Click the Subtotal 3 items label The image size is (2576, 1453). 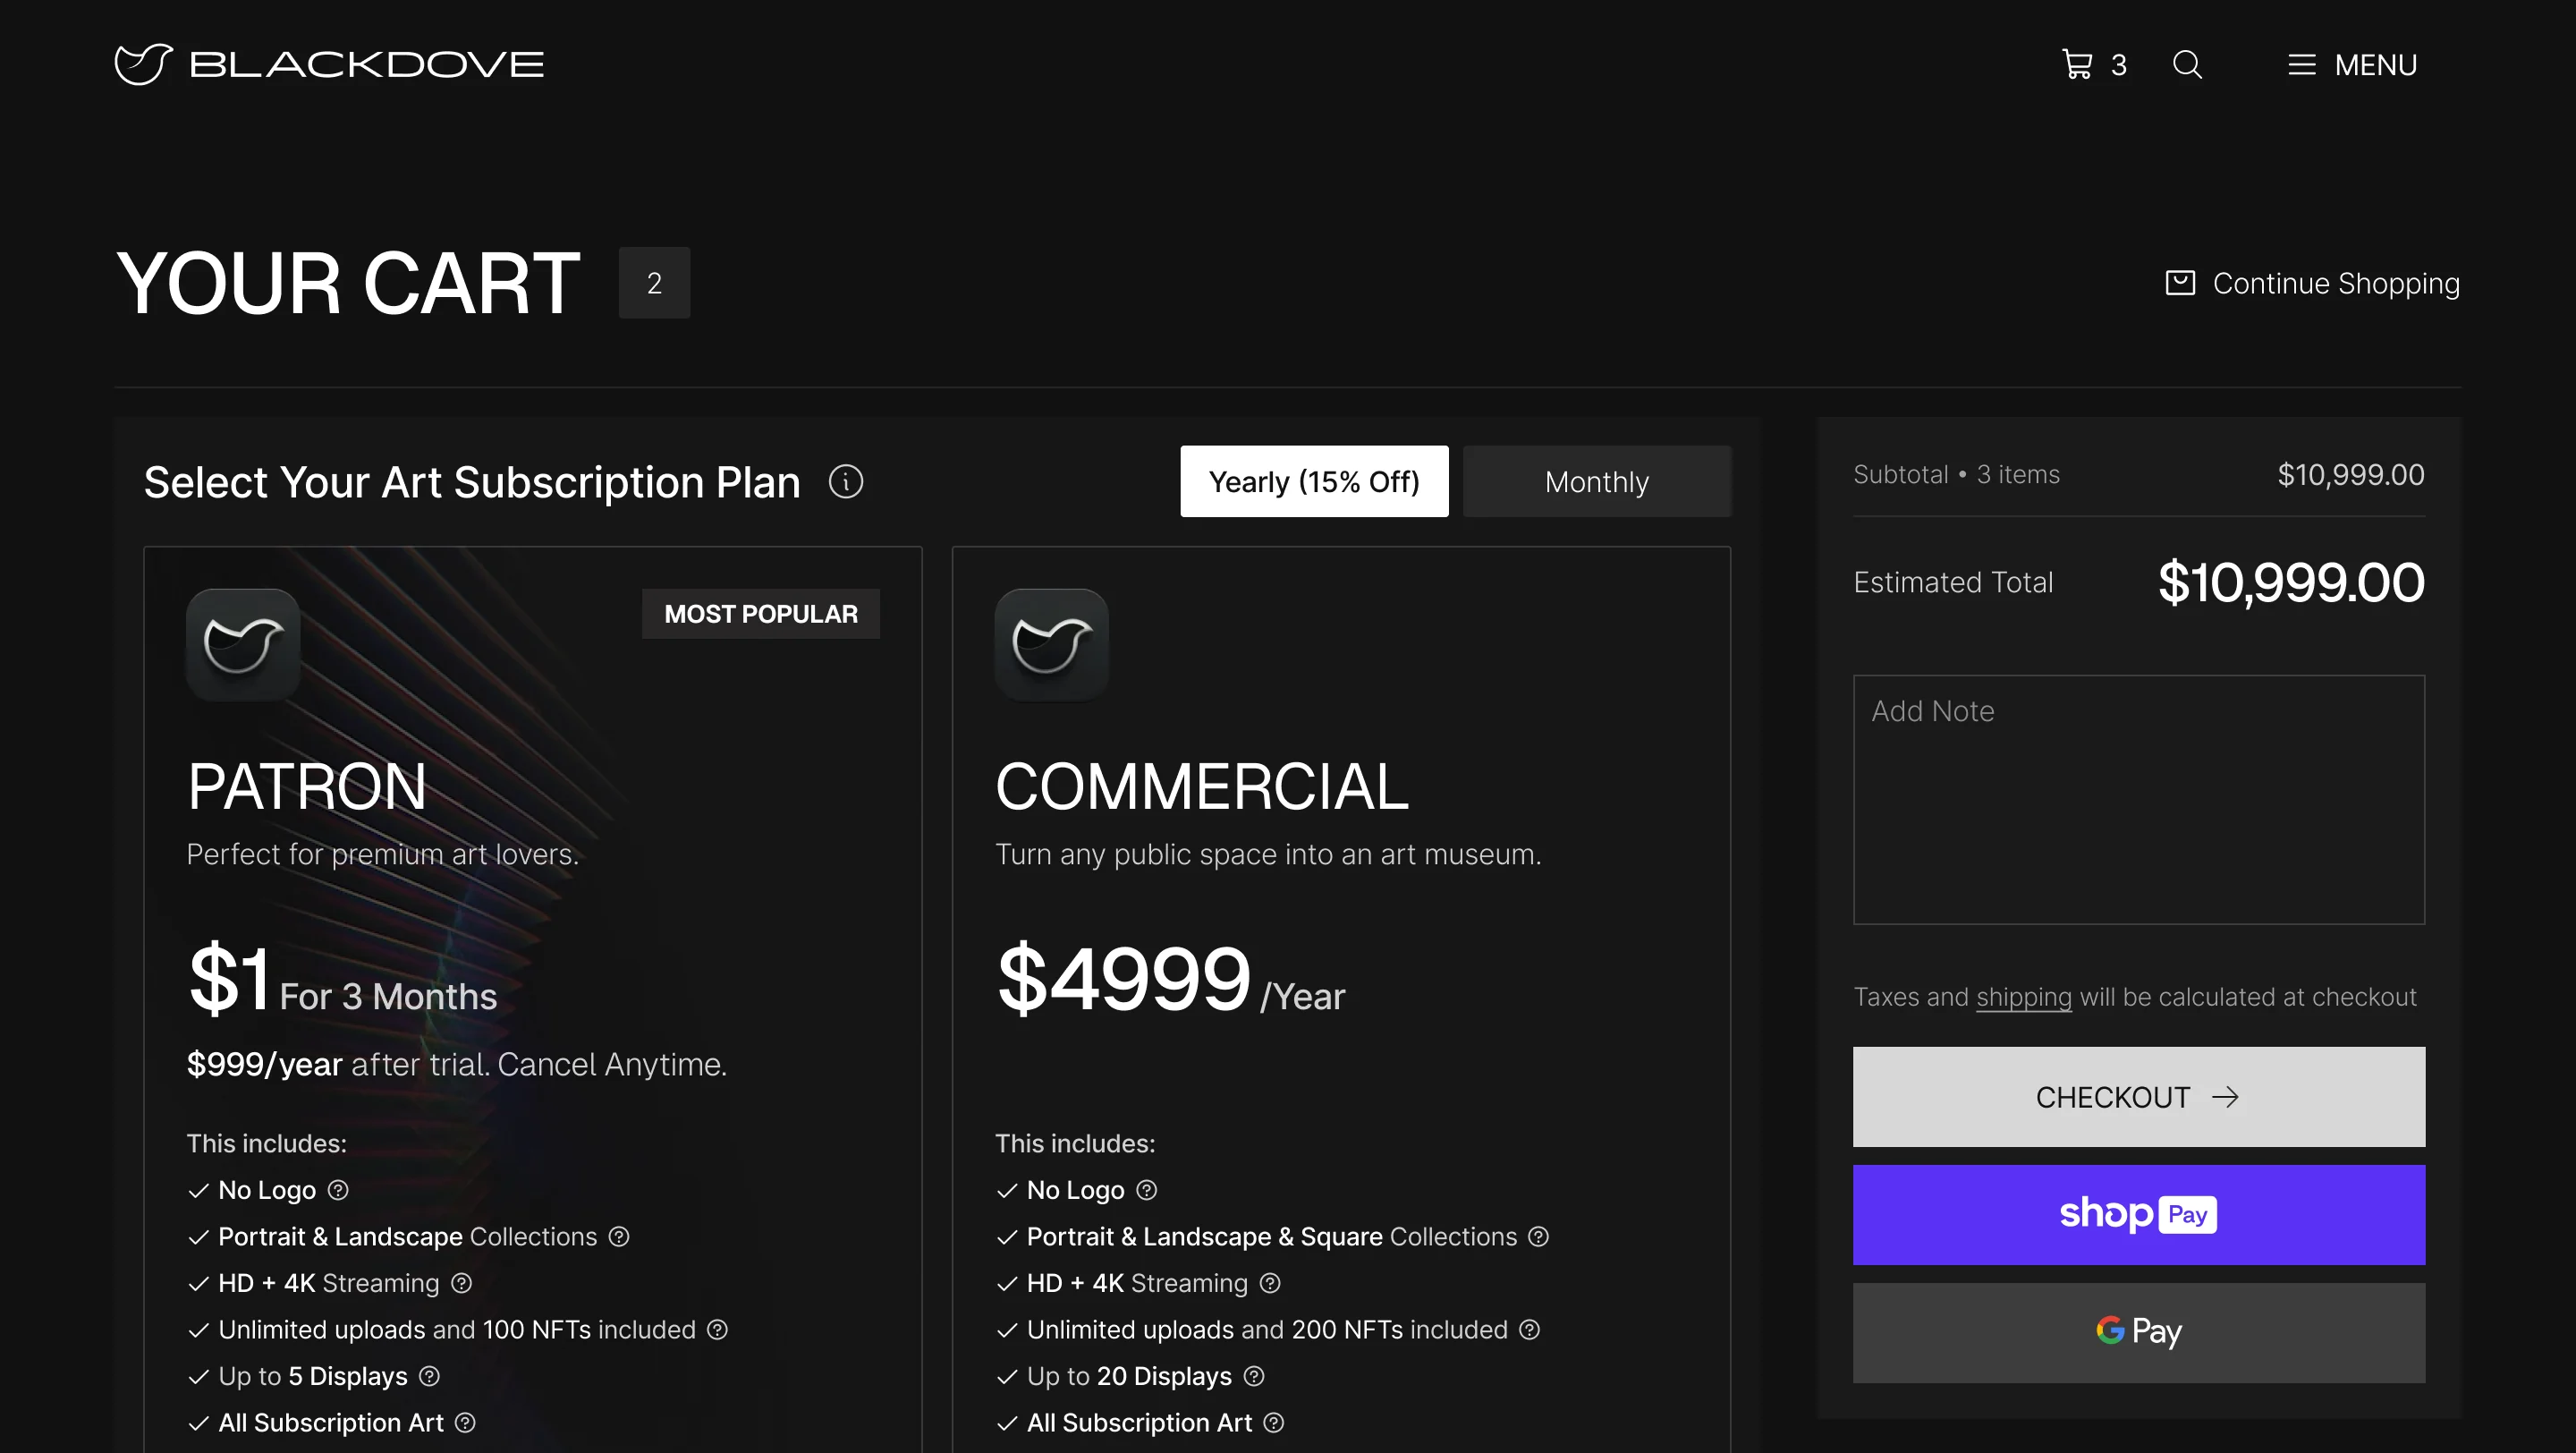(1956, 474)
